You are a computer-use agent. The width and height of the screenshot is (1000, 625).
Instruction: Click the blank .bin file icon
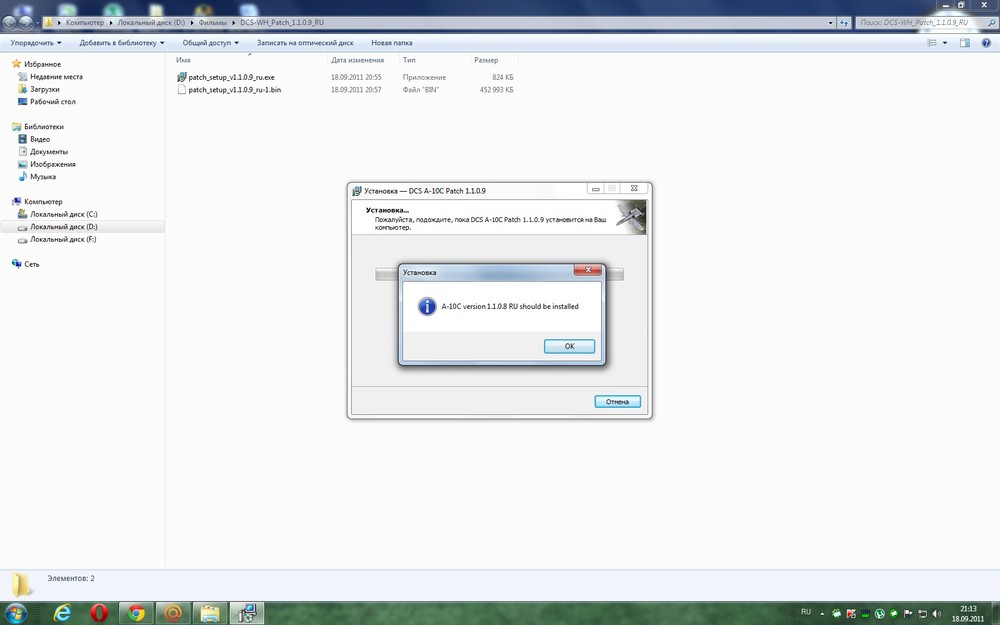tap(181, 90)
